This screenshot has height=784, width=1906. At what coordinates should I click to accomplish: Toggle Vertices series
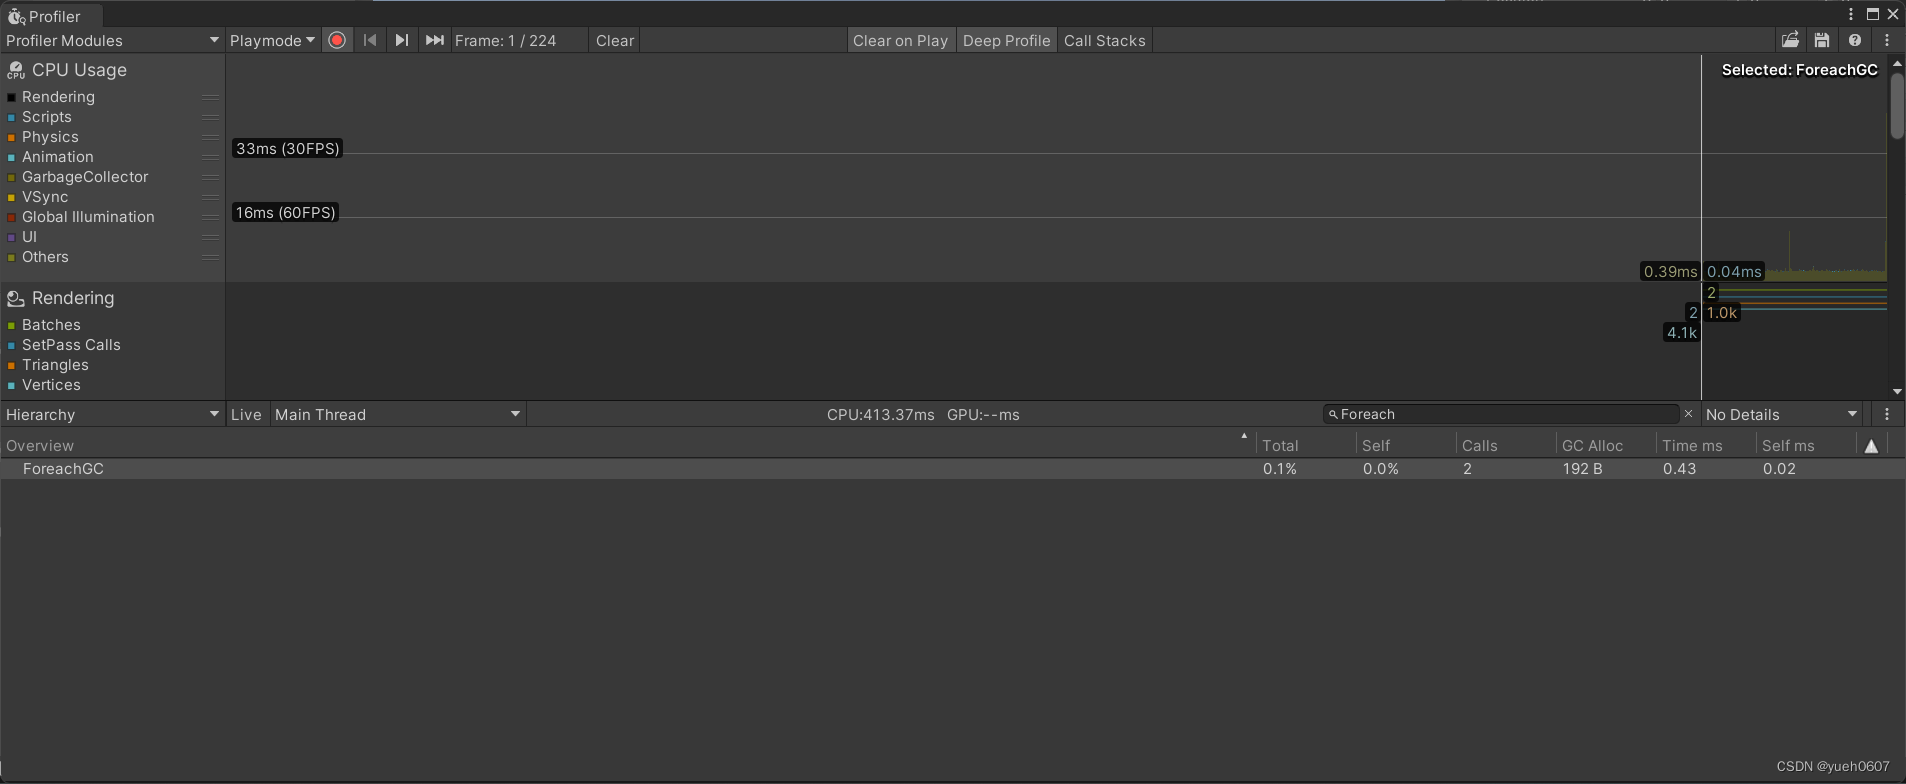click(12, 385)
